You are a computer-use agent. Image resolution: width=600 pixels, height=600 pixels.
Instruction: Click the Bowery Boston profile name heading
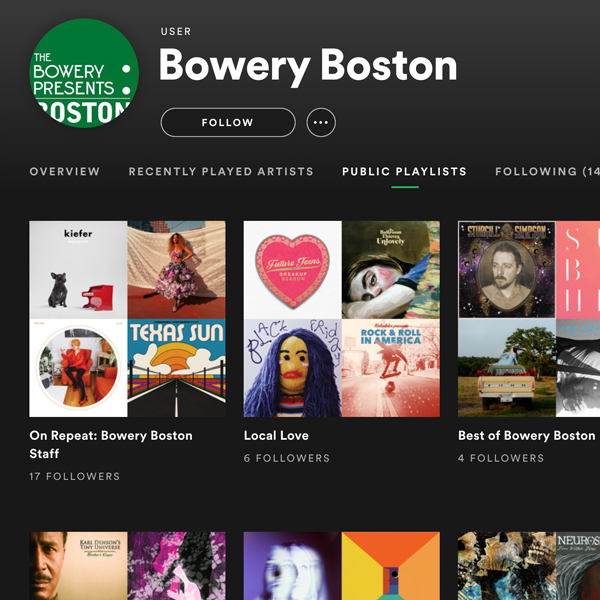307,66
